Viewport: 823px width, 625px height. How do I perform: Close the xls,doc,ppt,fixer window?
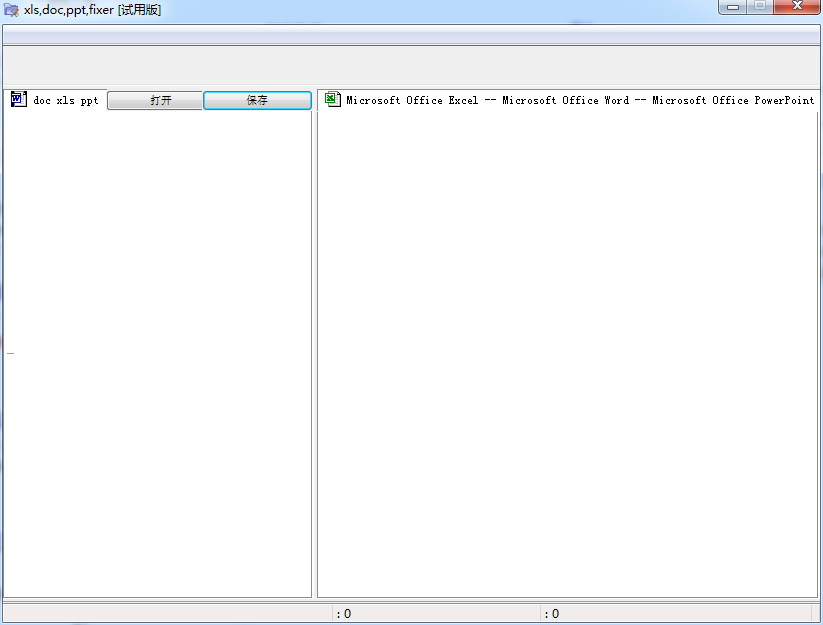pyautogui.click(x=797, y=7)
